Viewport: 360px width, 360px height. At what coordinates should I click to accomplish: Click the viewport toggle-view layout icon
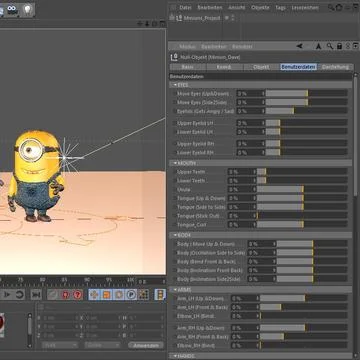[x=162, y=24]
